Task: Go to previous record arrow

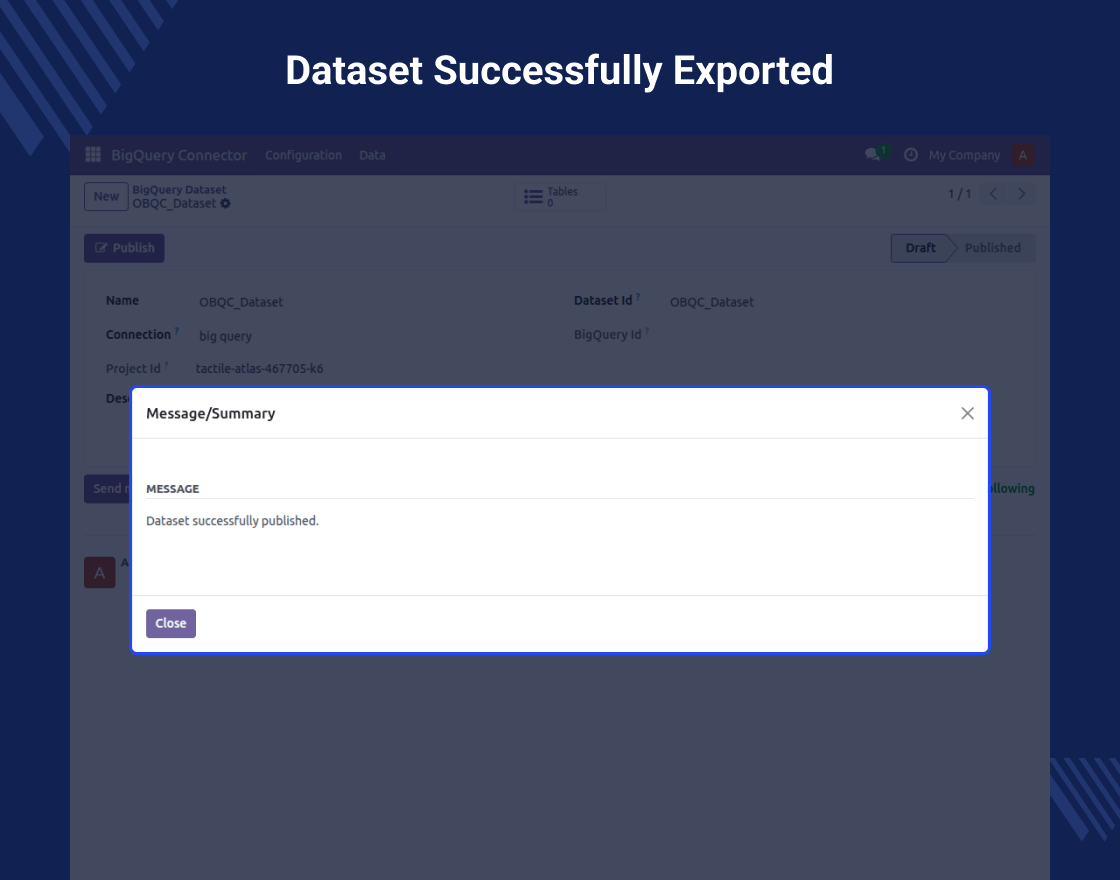Action: coord(993,194)
